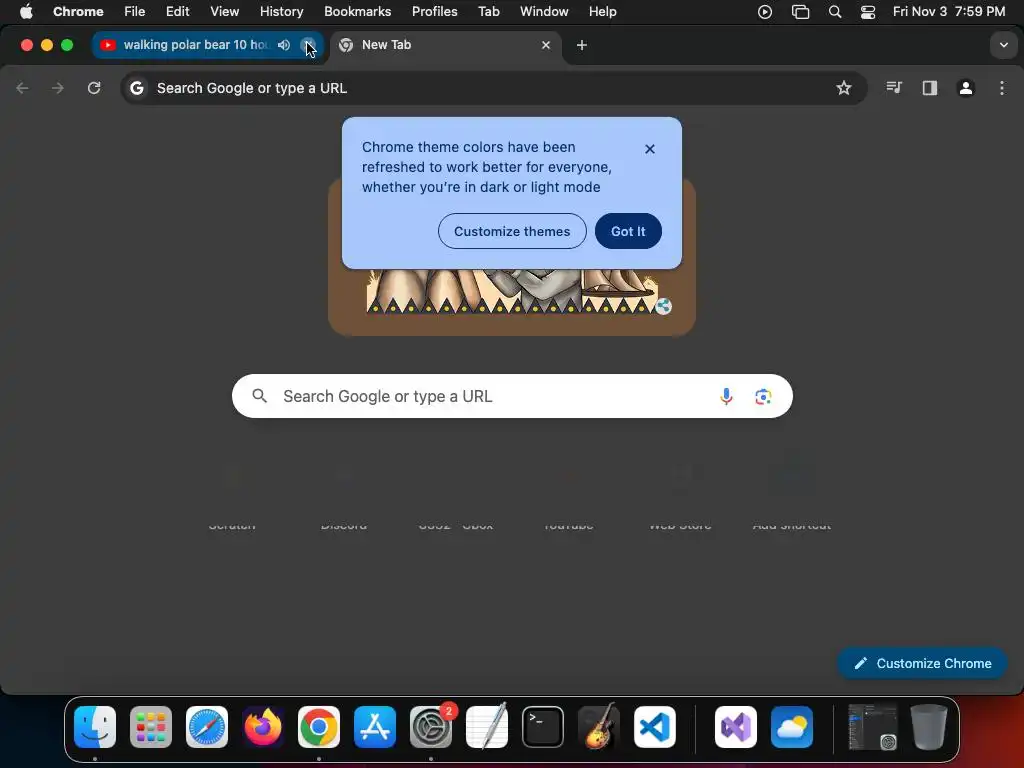Click Chrome icon in the Dock

click(x=319, y=727)
